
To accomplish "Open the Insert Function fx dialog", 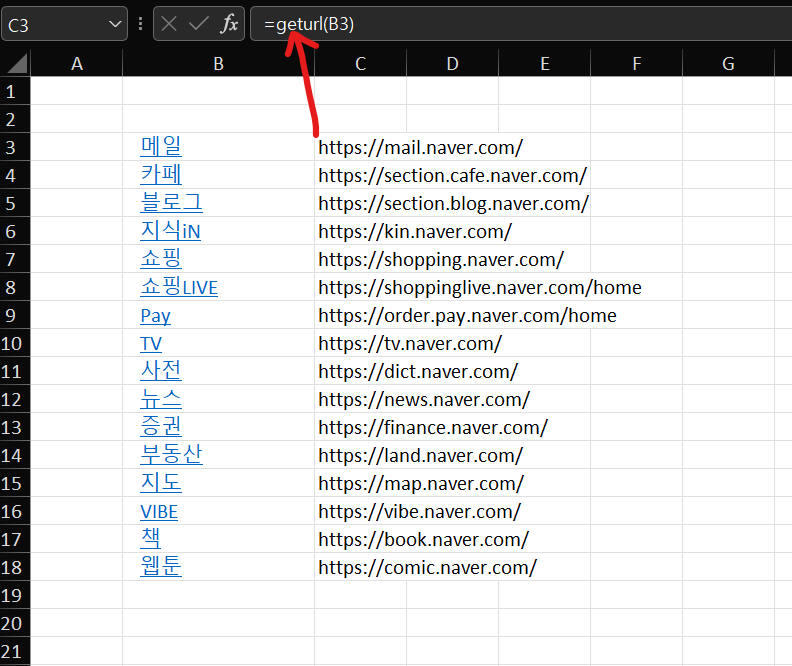I will pos(229,23).
